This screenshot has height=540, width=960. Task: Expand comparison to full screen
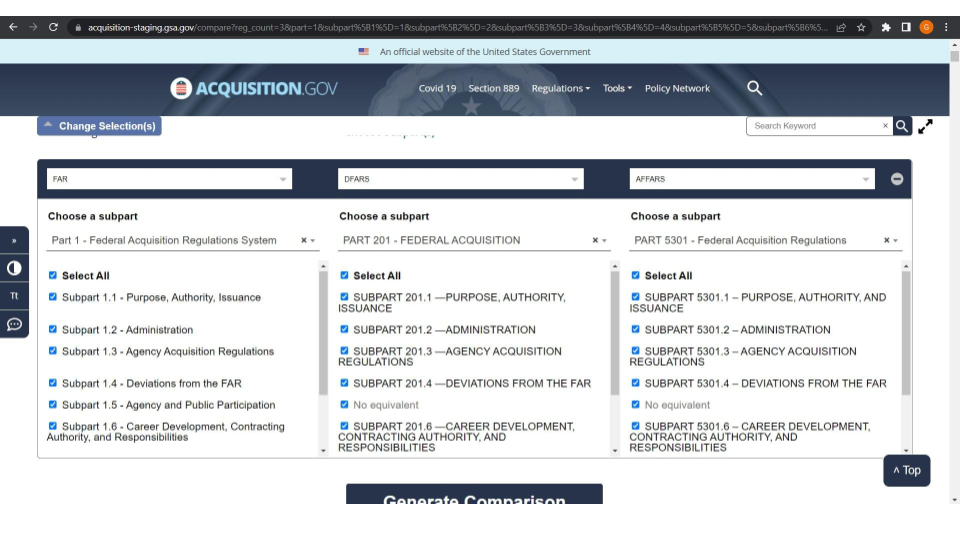tap(925, 126)
